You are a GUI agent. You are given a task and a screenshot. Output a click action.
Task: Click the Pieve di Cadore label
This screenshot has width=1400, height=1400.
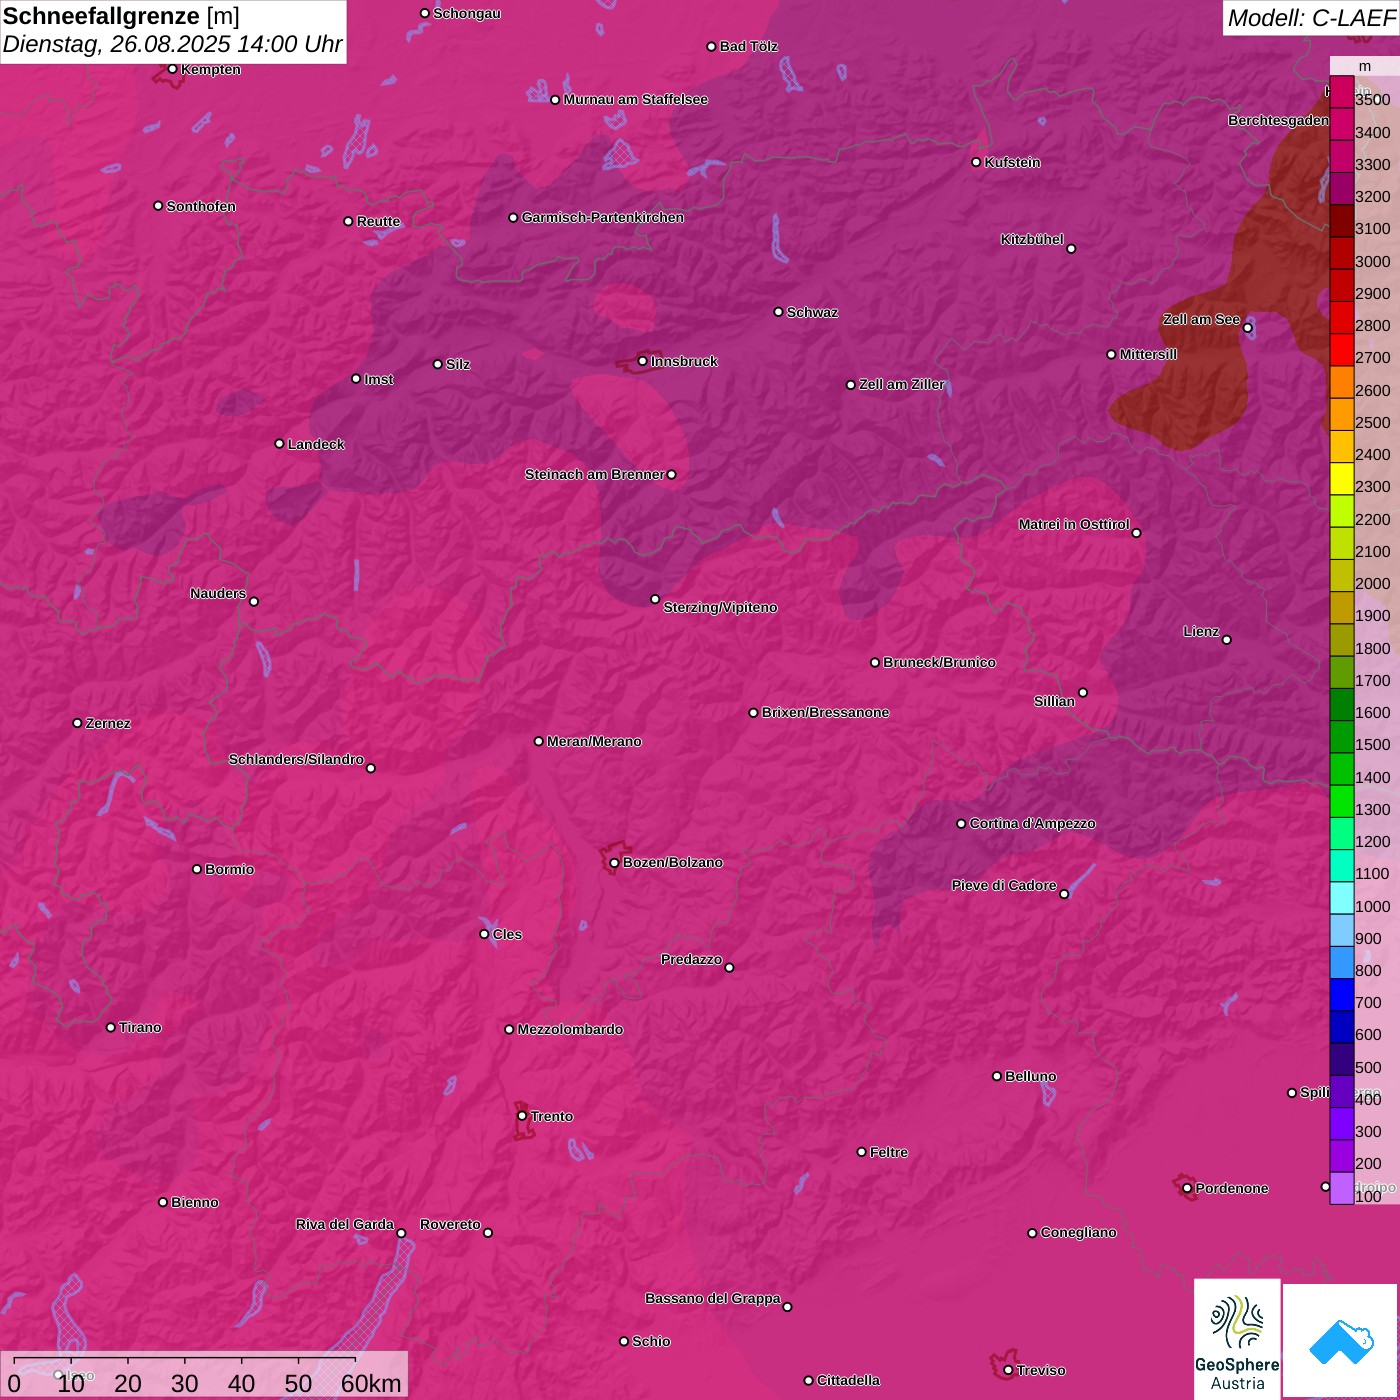pyautogui.click(x=1004, y=885)
